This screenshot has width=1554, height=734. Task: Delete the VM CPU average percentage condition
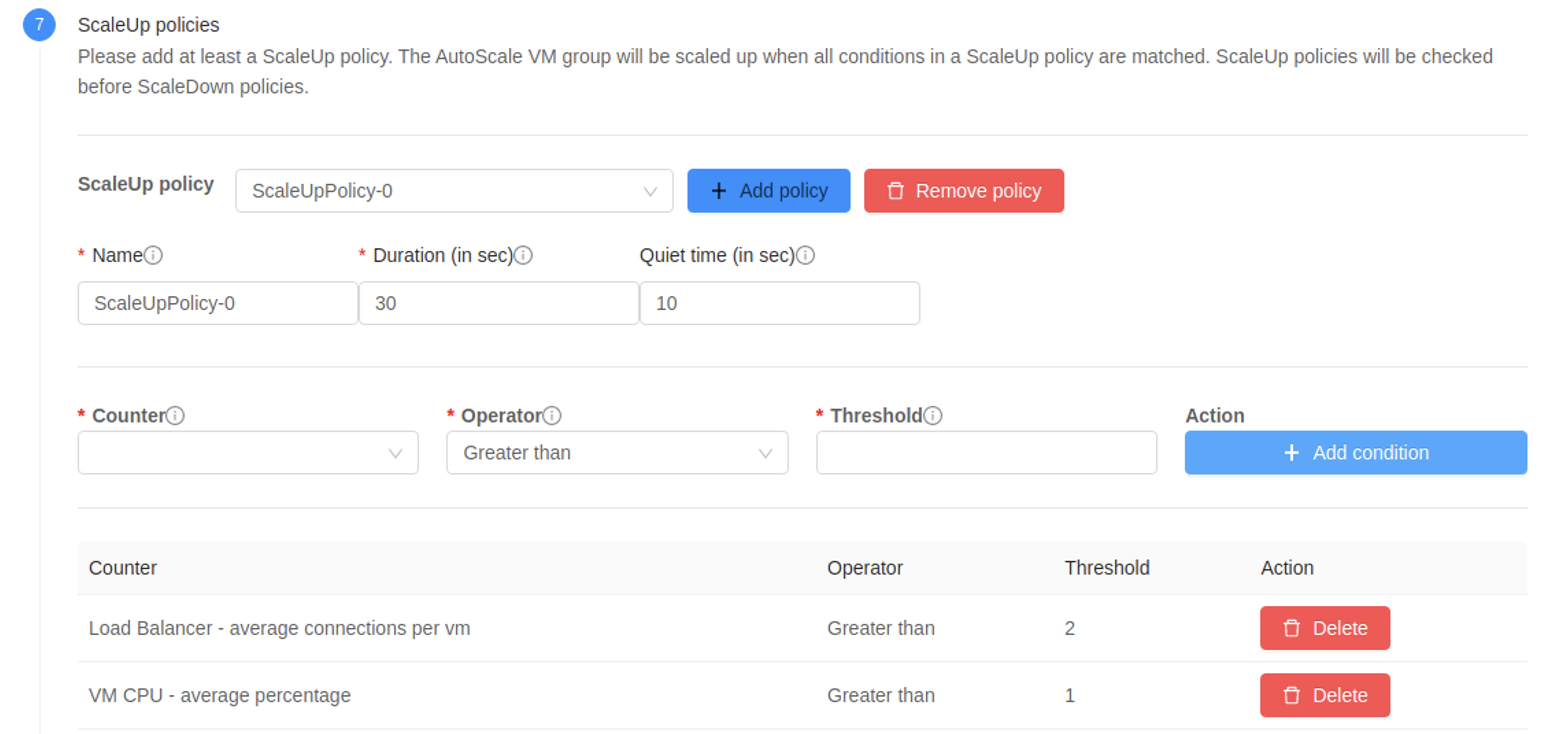[1324, 695]
